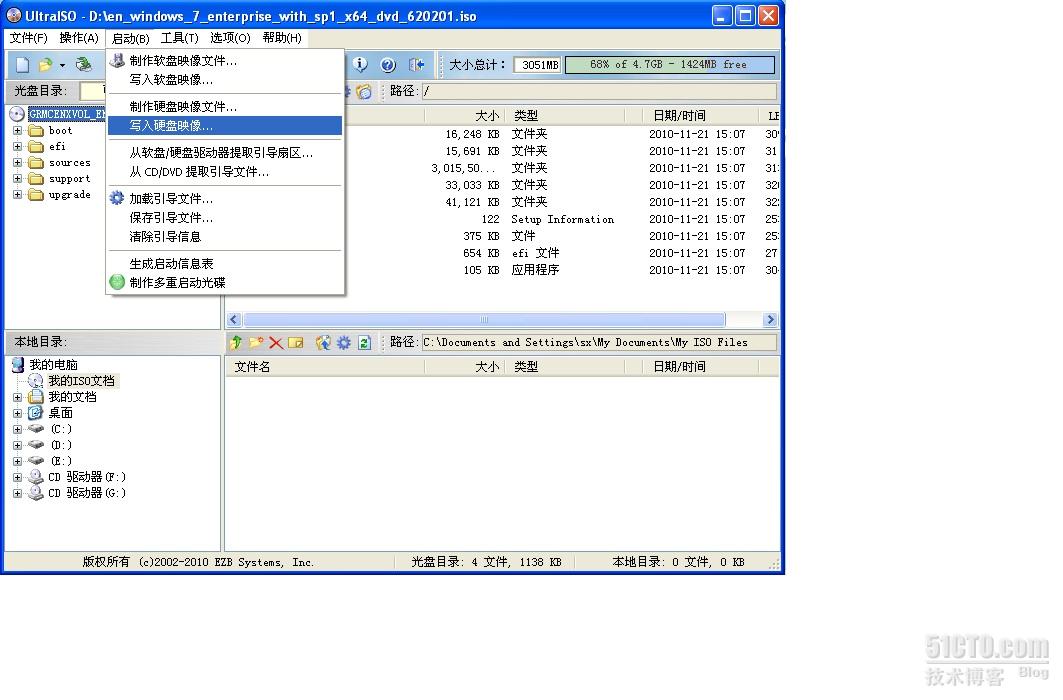Click the horizontal scrollbar right arrow
This screenshot has width=1063, height=700.
(770, 320)
